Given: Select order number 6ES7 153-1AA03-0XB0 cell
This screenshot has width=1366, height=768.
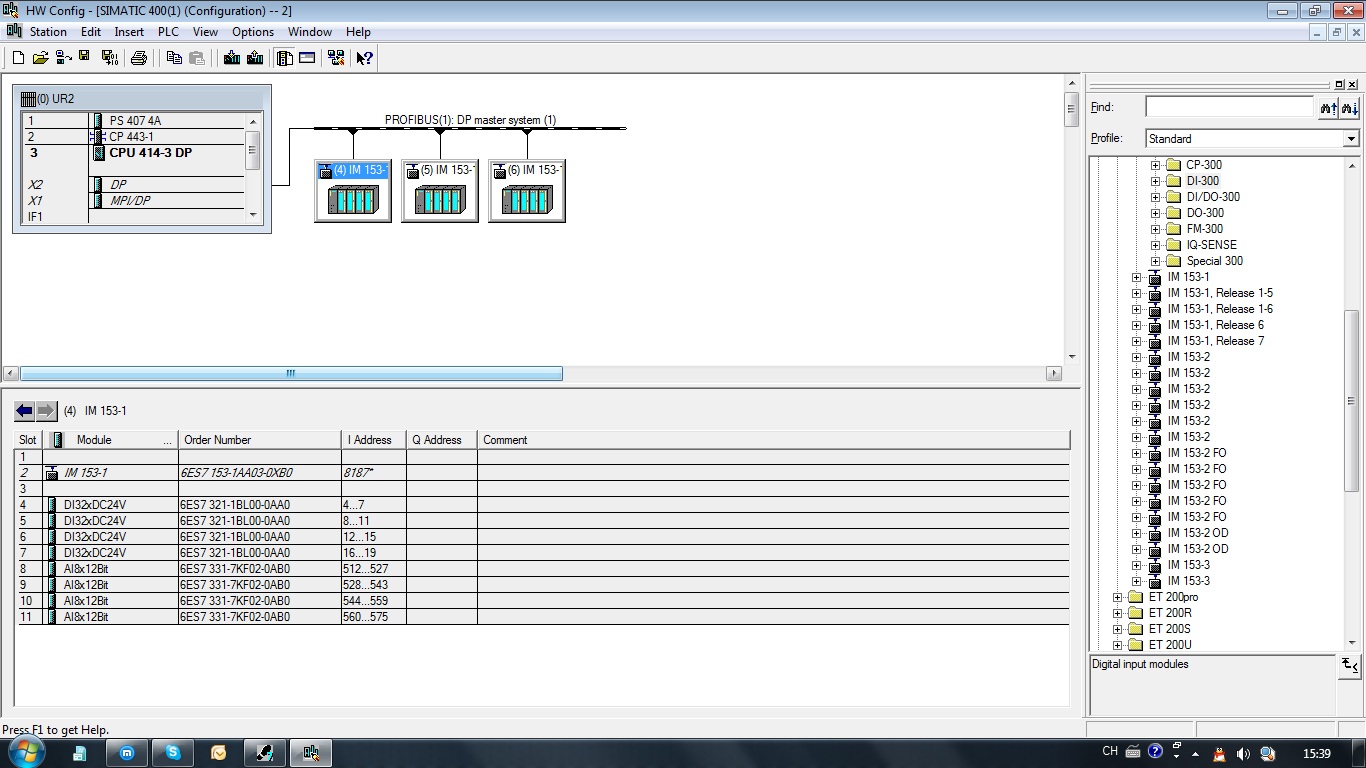Looking at the screenshot, I should pyautogui.click(x=260, y=473).
